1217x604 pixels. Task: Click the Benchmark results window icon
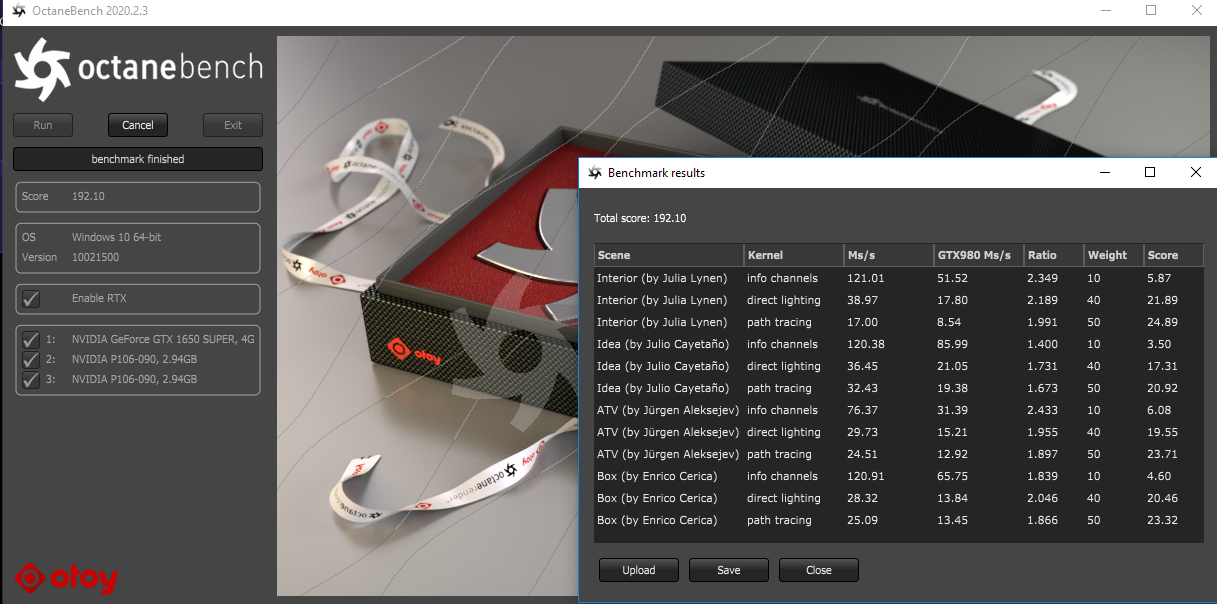pos(595,173)
